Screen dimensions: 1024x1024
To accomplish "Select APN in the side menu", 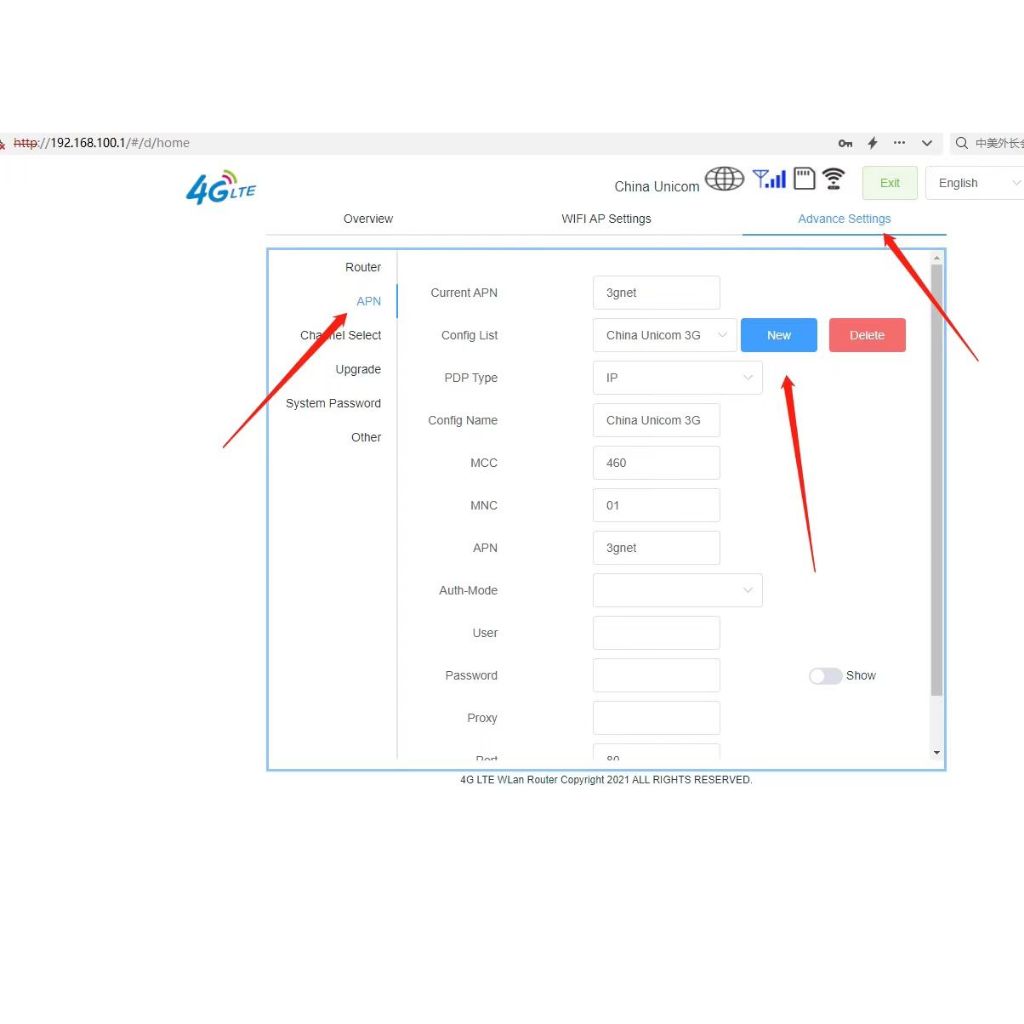I will [368, 301].
